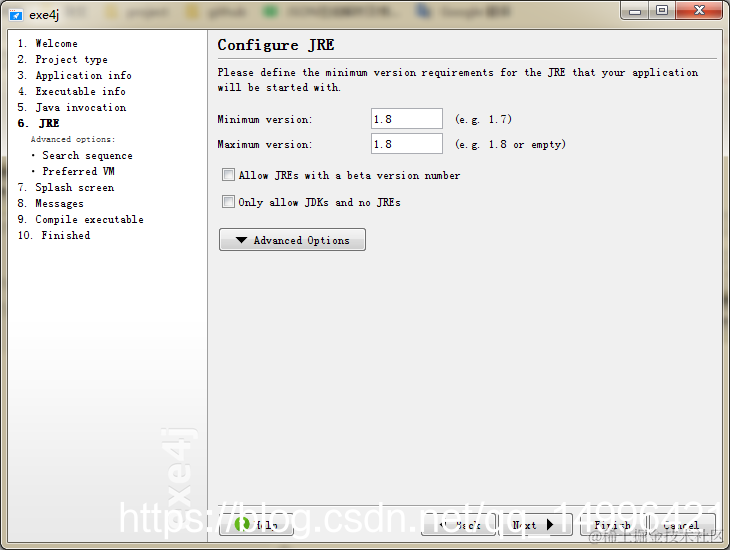Click the '(e.g. 1.7)' hint text
The width and height of the screenshot is (730, 550).
coord(484,119)
